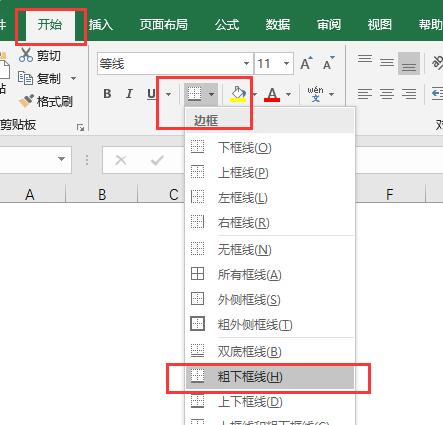443x425 pixels.
Task: Click the Copy (复制) button
Action: 40,79
